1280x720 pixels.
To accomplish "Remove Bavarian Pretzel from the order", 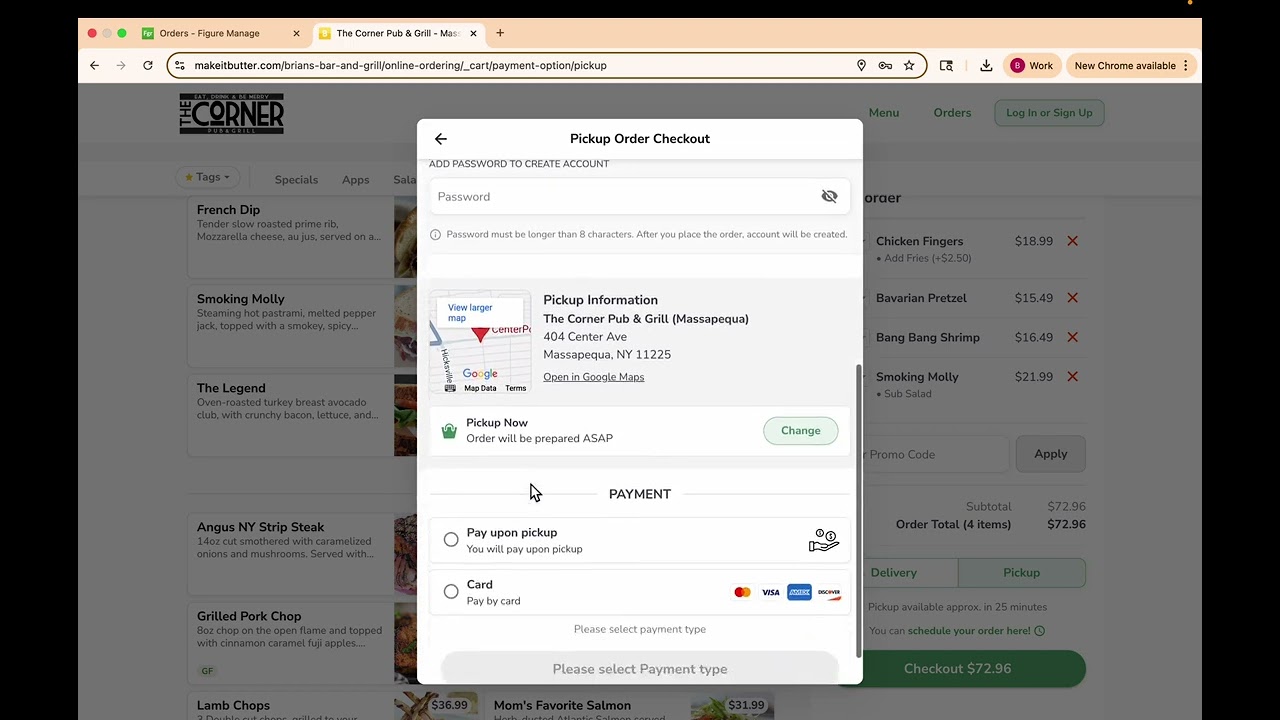I will [1072, 298].
